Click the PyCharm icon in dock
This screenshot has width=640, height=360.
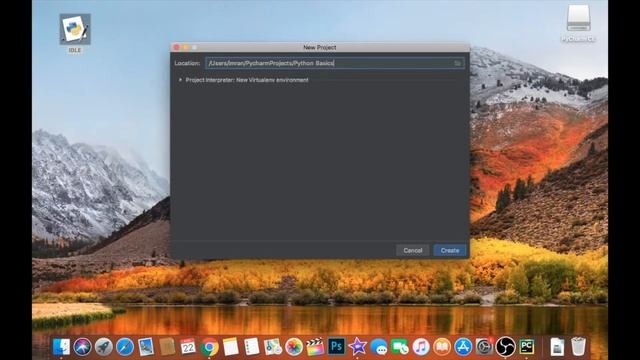point(527,347)
